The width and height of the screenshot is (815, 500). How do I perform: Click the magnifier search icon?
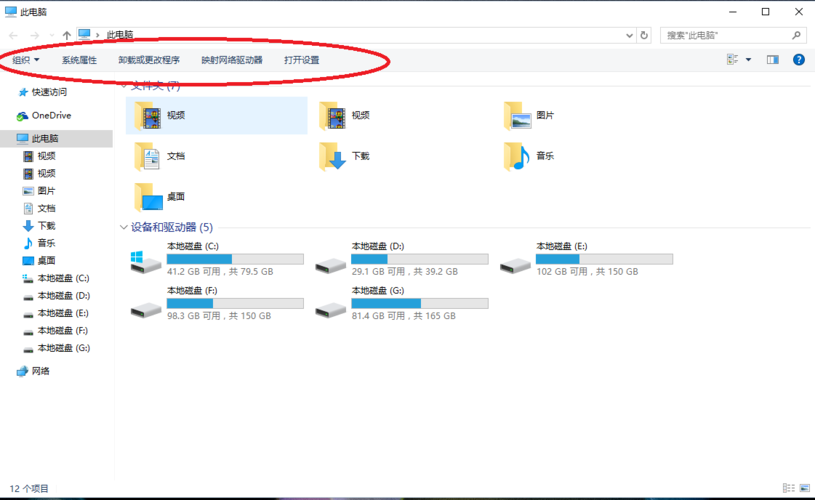pyautogui.click(x=796, y=35)
